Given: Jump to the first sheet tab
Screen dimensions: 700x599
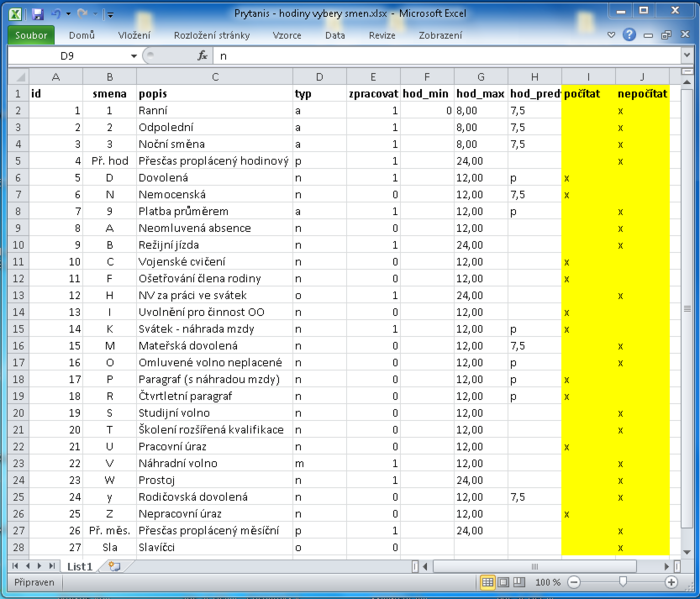Looking at the screenshot, I should pyautogui.click(x=16, y=566).
